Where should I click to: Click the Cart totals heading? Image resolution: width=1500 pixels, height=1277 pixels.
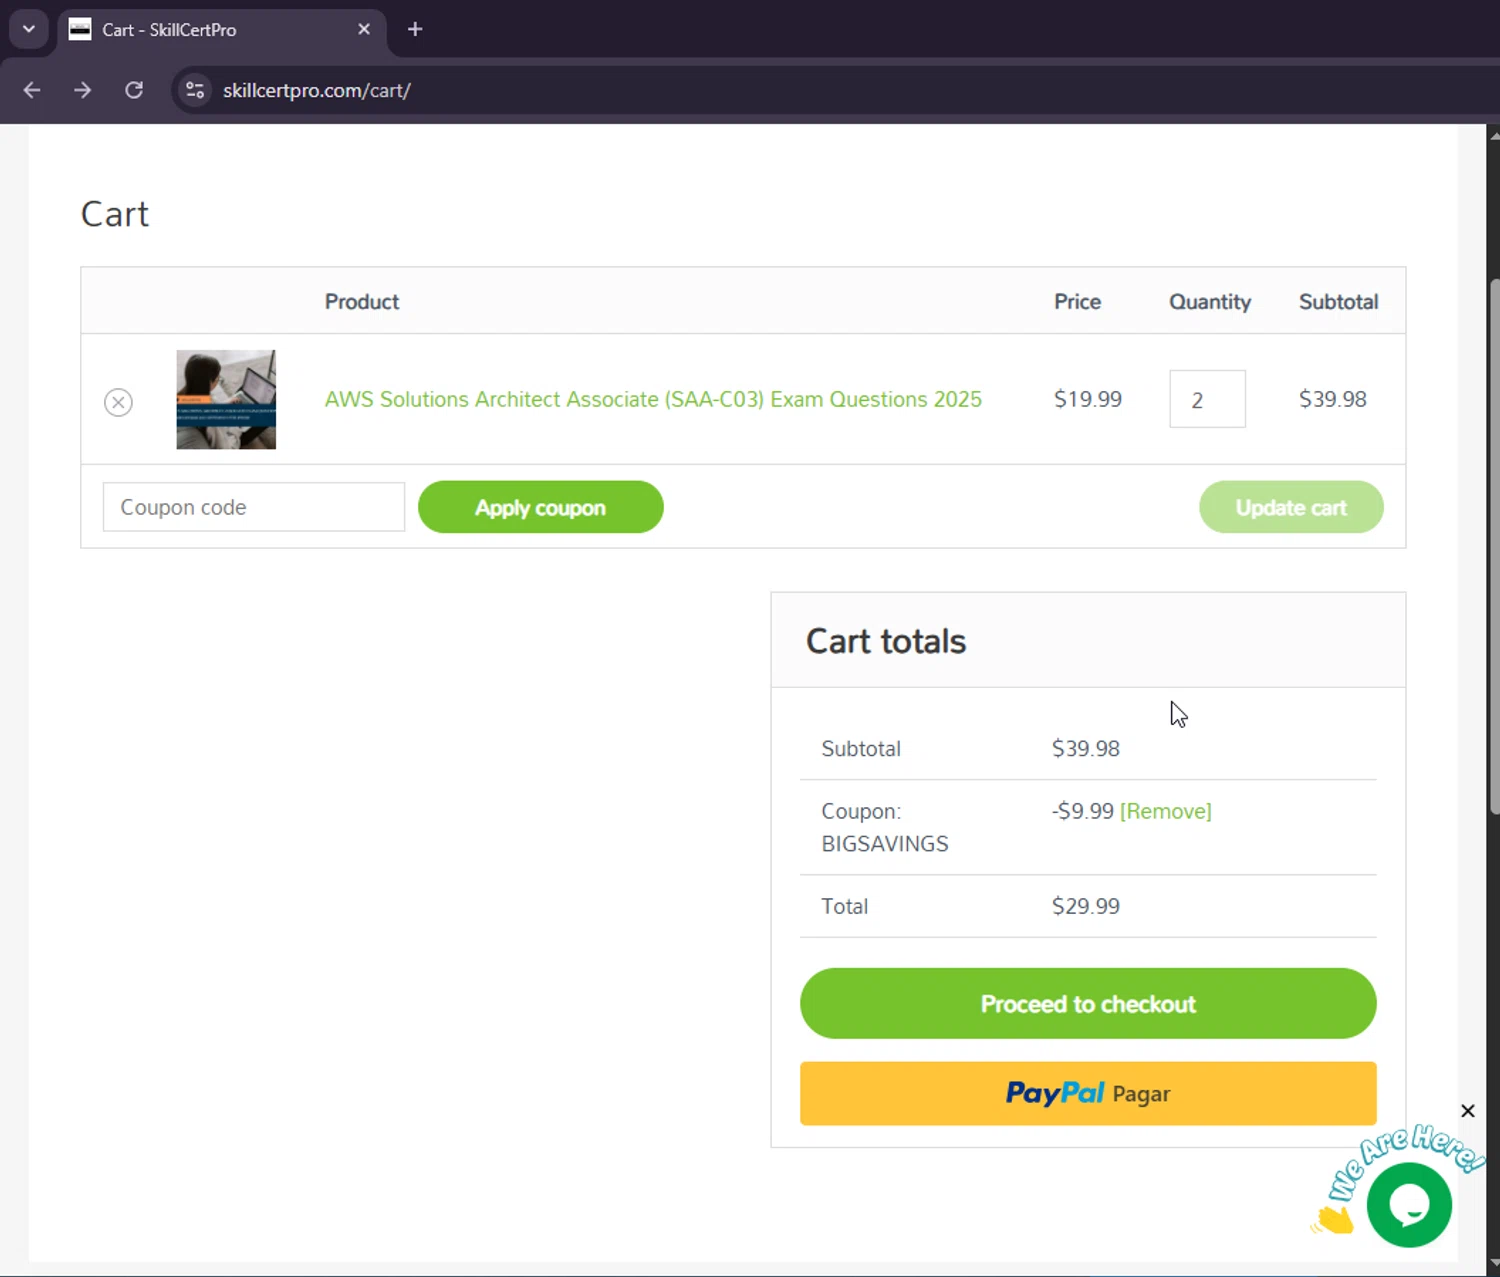[x=886, y=641]
